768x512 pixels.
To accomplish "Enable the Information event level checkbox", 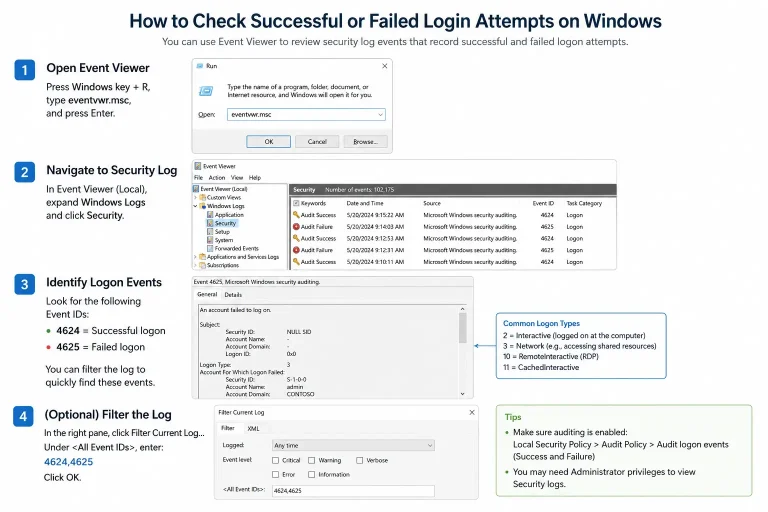I will (x=312, y=475).
